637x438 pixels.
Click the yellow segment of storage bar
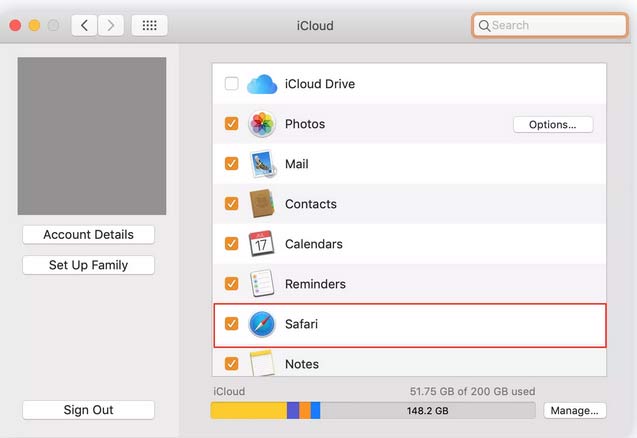249,410
